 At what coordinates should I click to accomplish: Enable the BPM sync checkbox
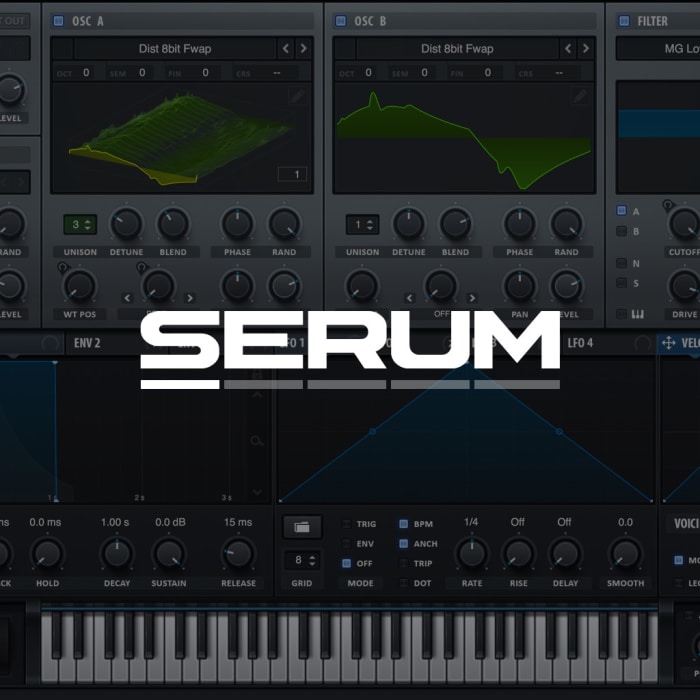click(403, 524)
